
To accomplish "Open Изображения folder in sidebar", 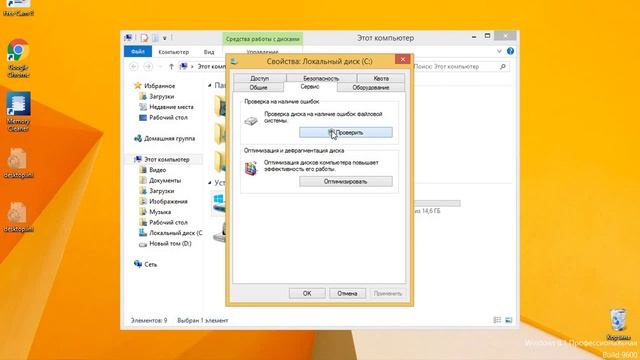I will click(x=163, y=202).
